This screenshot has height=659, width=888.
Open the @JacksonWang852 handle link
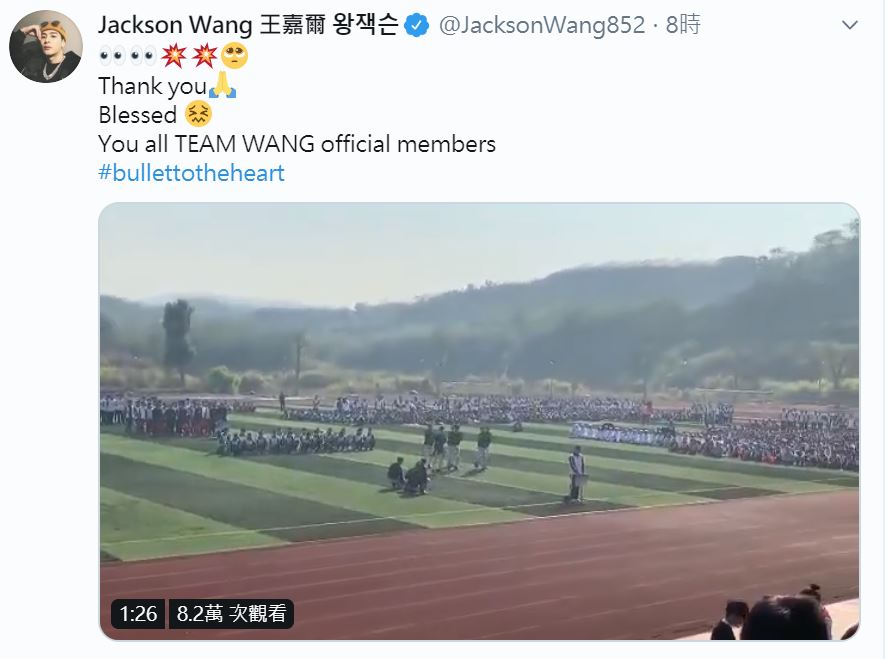coord(542,25)
